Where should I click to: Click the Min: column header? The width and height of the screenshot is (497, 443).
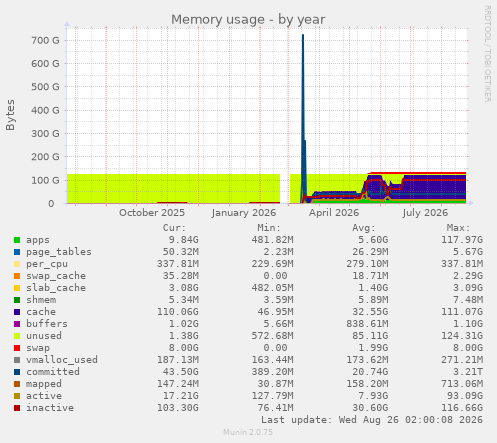tap(269, 228)
